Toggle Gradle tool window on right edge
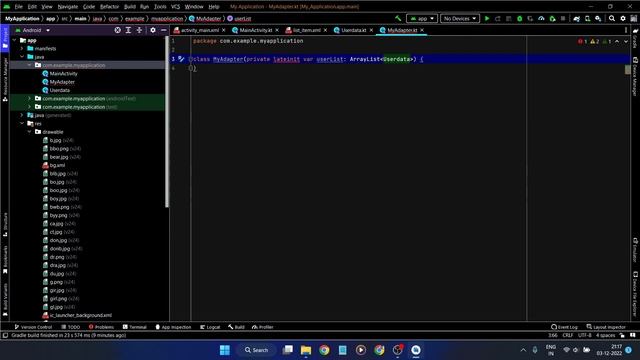 (635, 38)
